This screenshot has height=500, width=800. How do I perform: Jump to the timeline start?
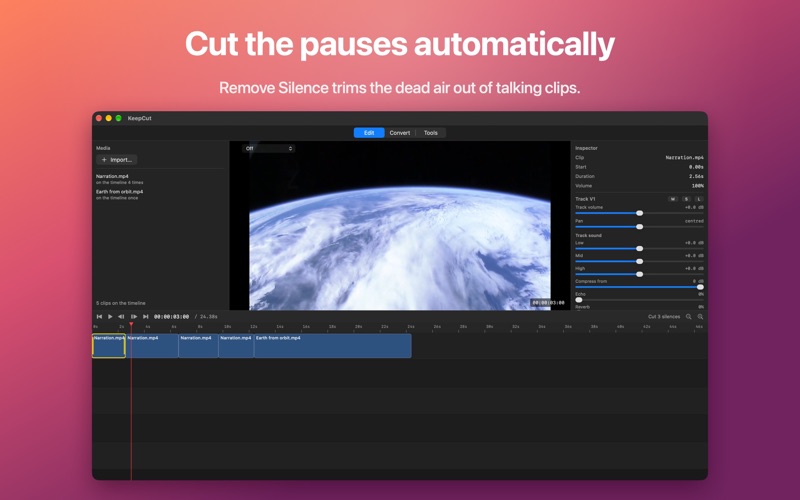(x=99, y=317)
